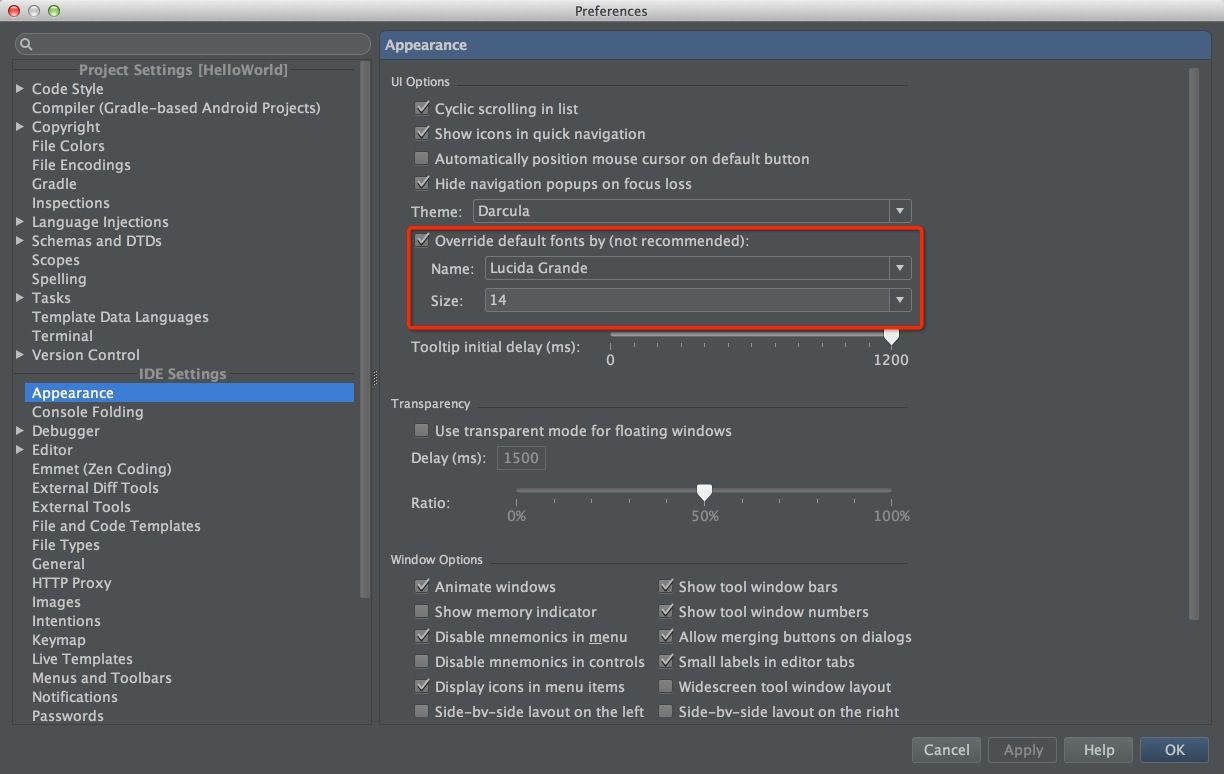Image resolution: width=1224 pixels, height=774 pixels.
Task: Enable Automatically position mouse cursor checkbox
Action: pyautogui.click(x=421, y=159)
